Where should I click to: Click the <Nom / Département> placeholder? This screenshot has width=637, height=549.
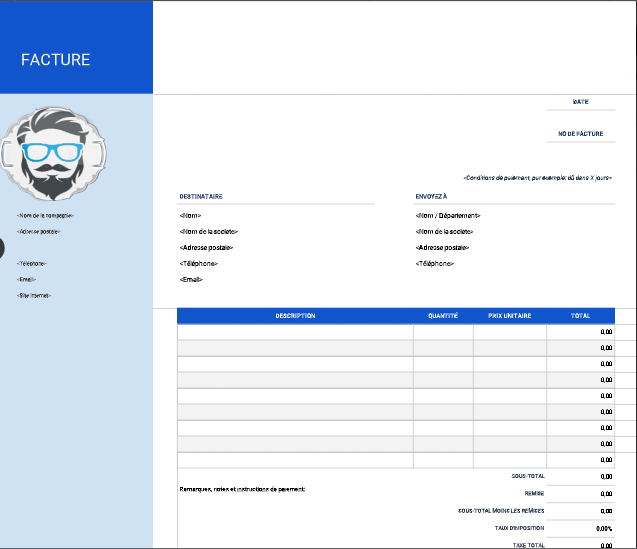[x=448, y=216]
